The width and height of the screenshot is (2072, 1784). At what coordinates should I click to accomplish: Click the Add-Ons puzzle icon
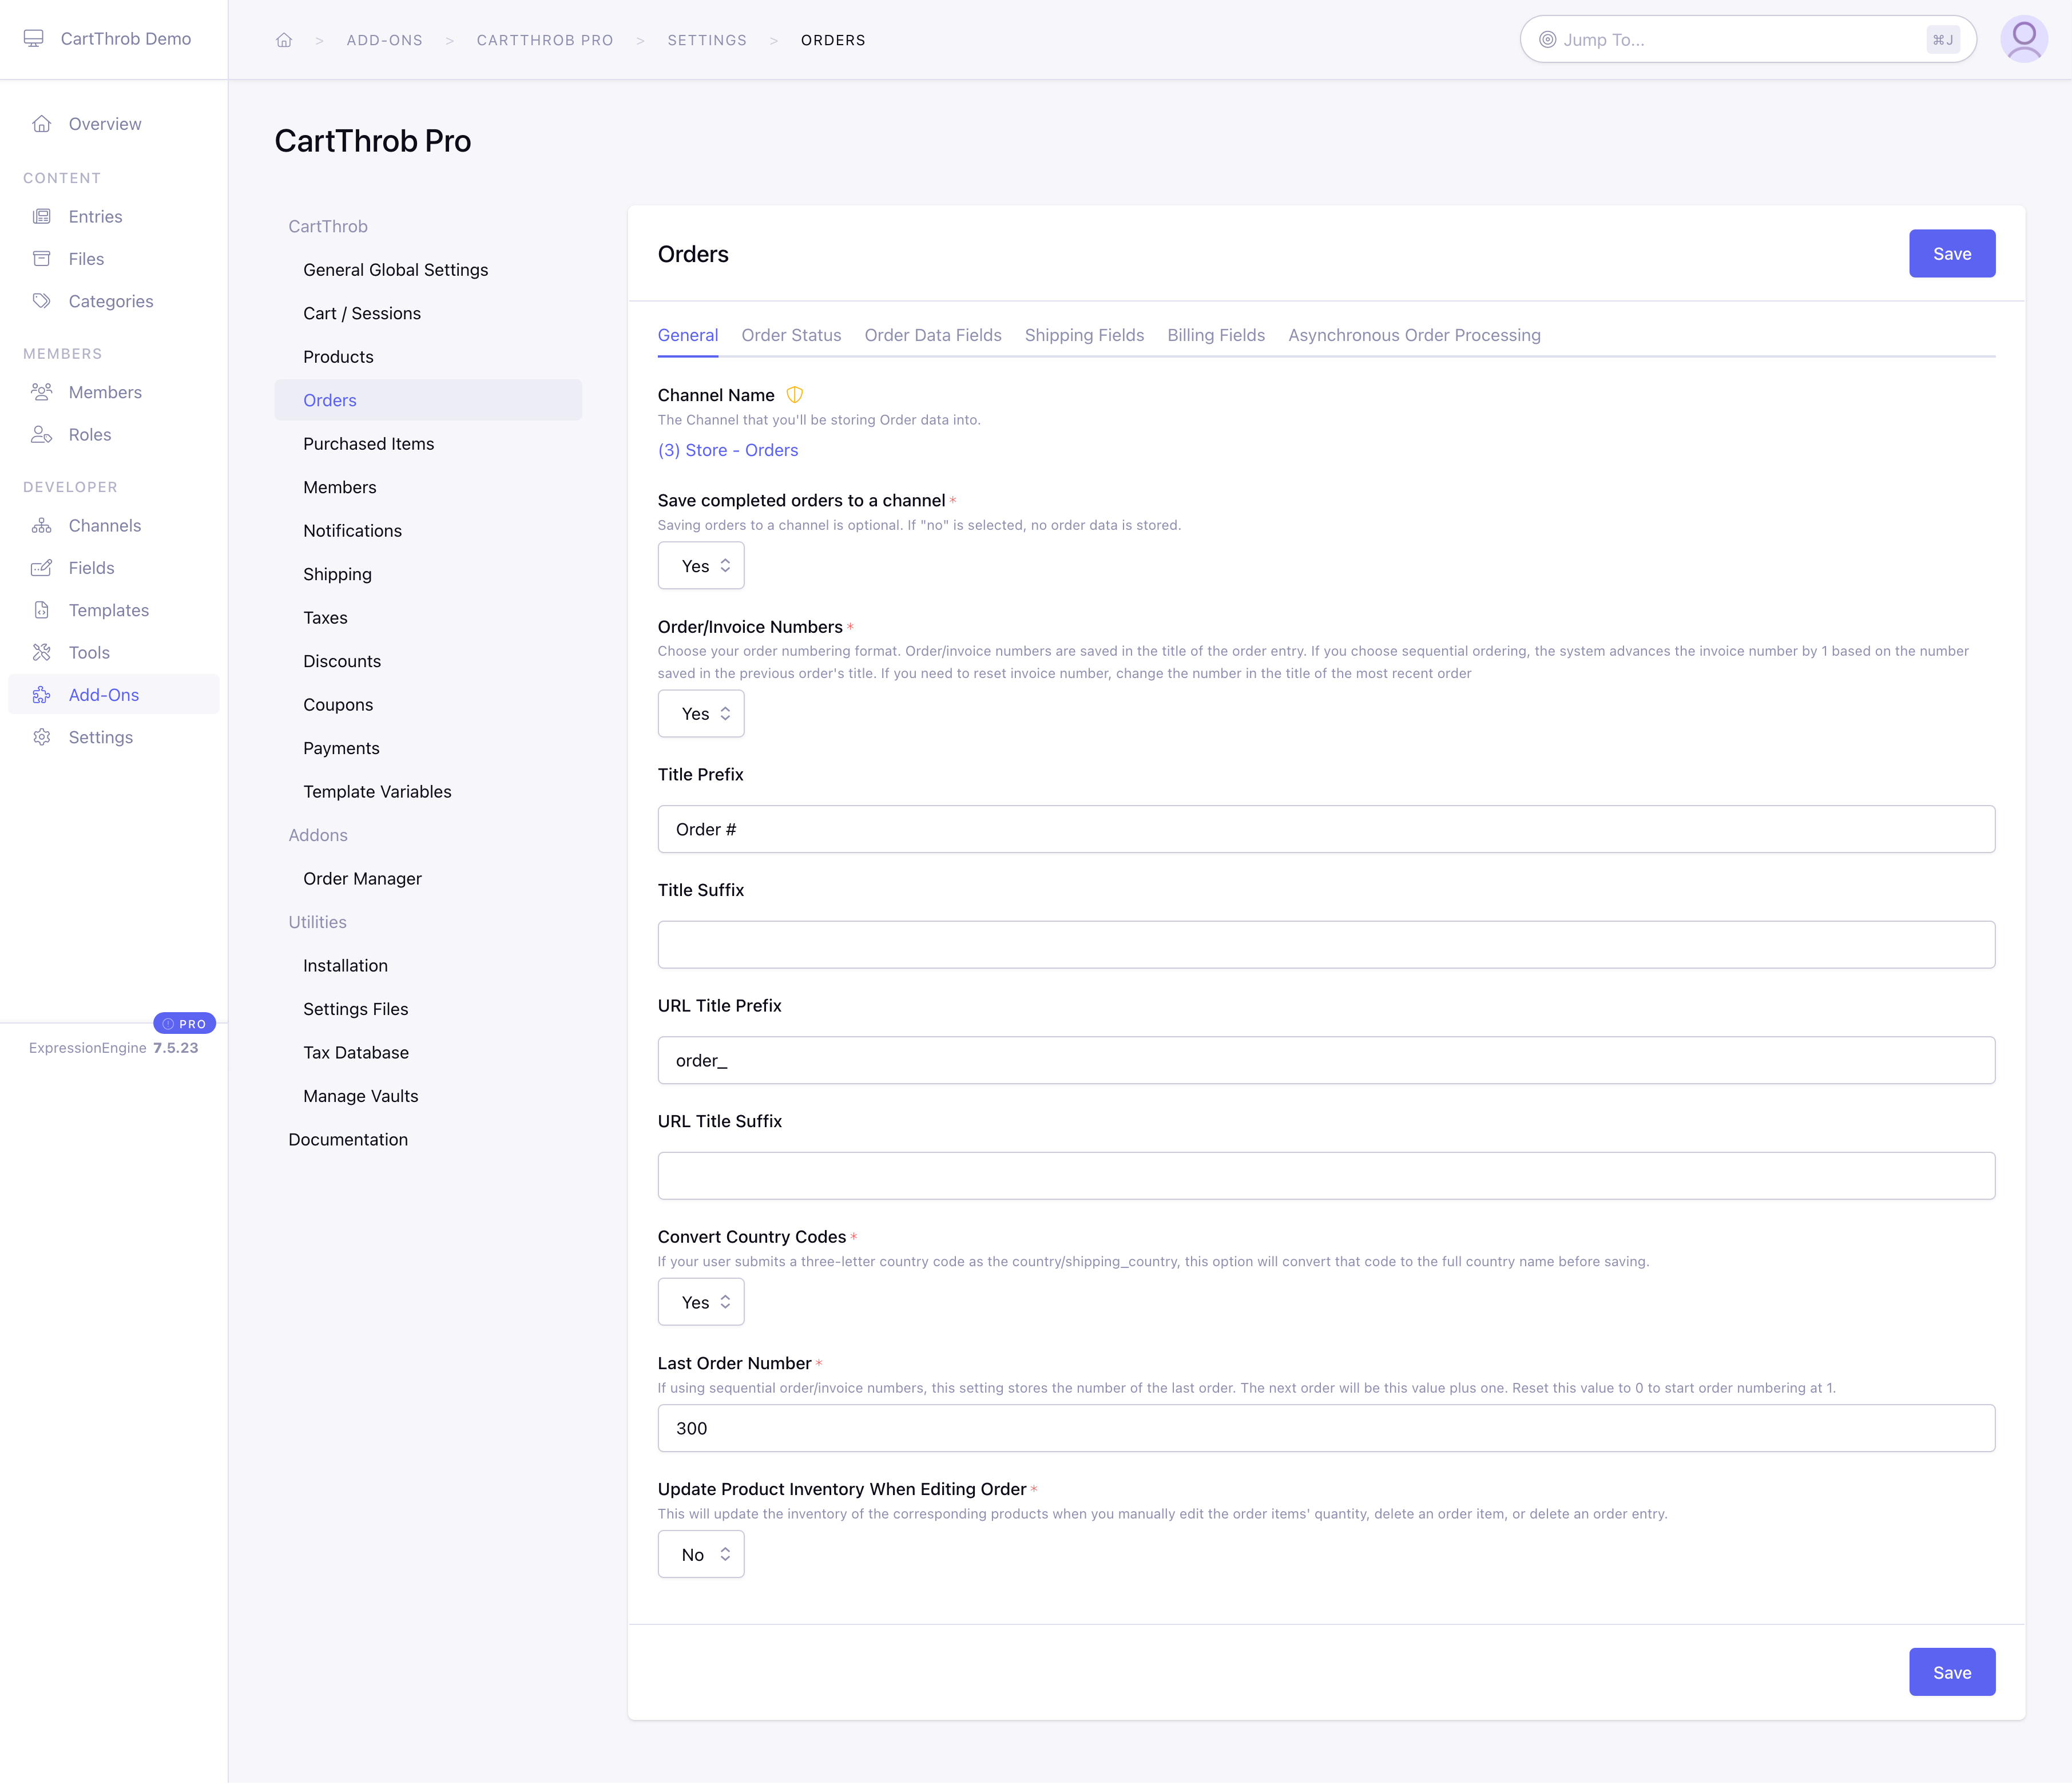click(41, 695)
